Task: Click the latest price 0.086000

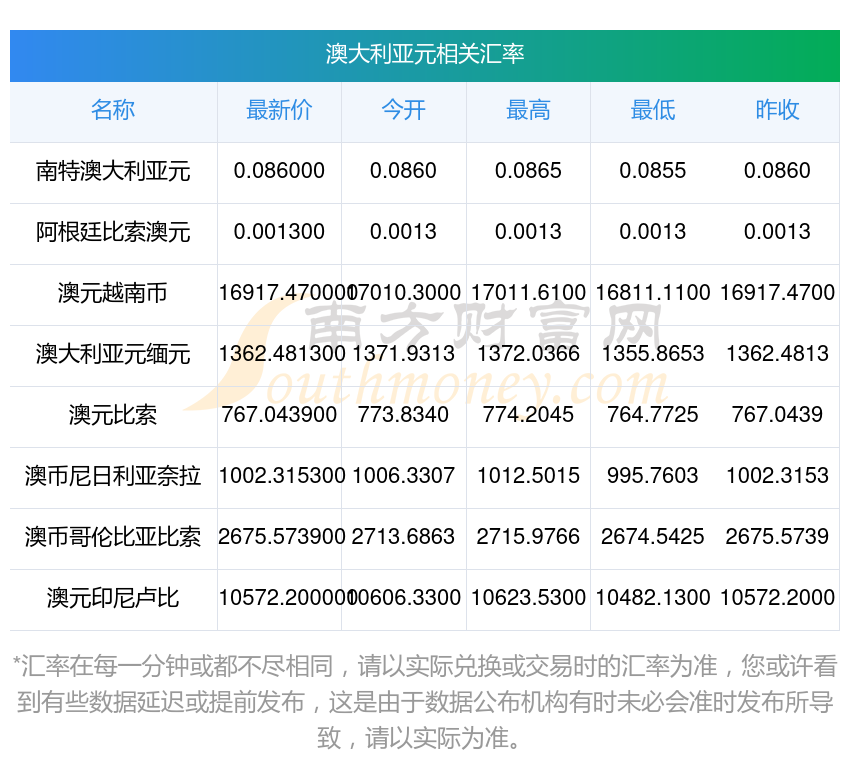Action: pyautogui.click(x=279, y=171)
